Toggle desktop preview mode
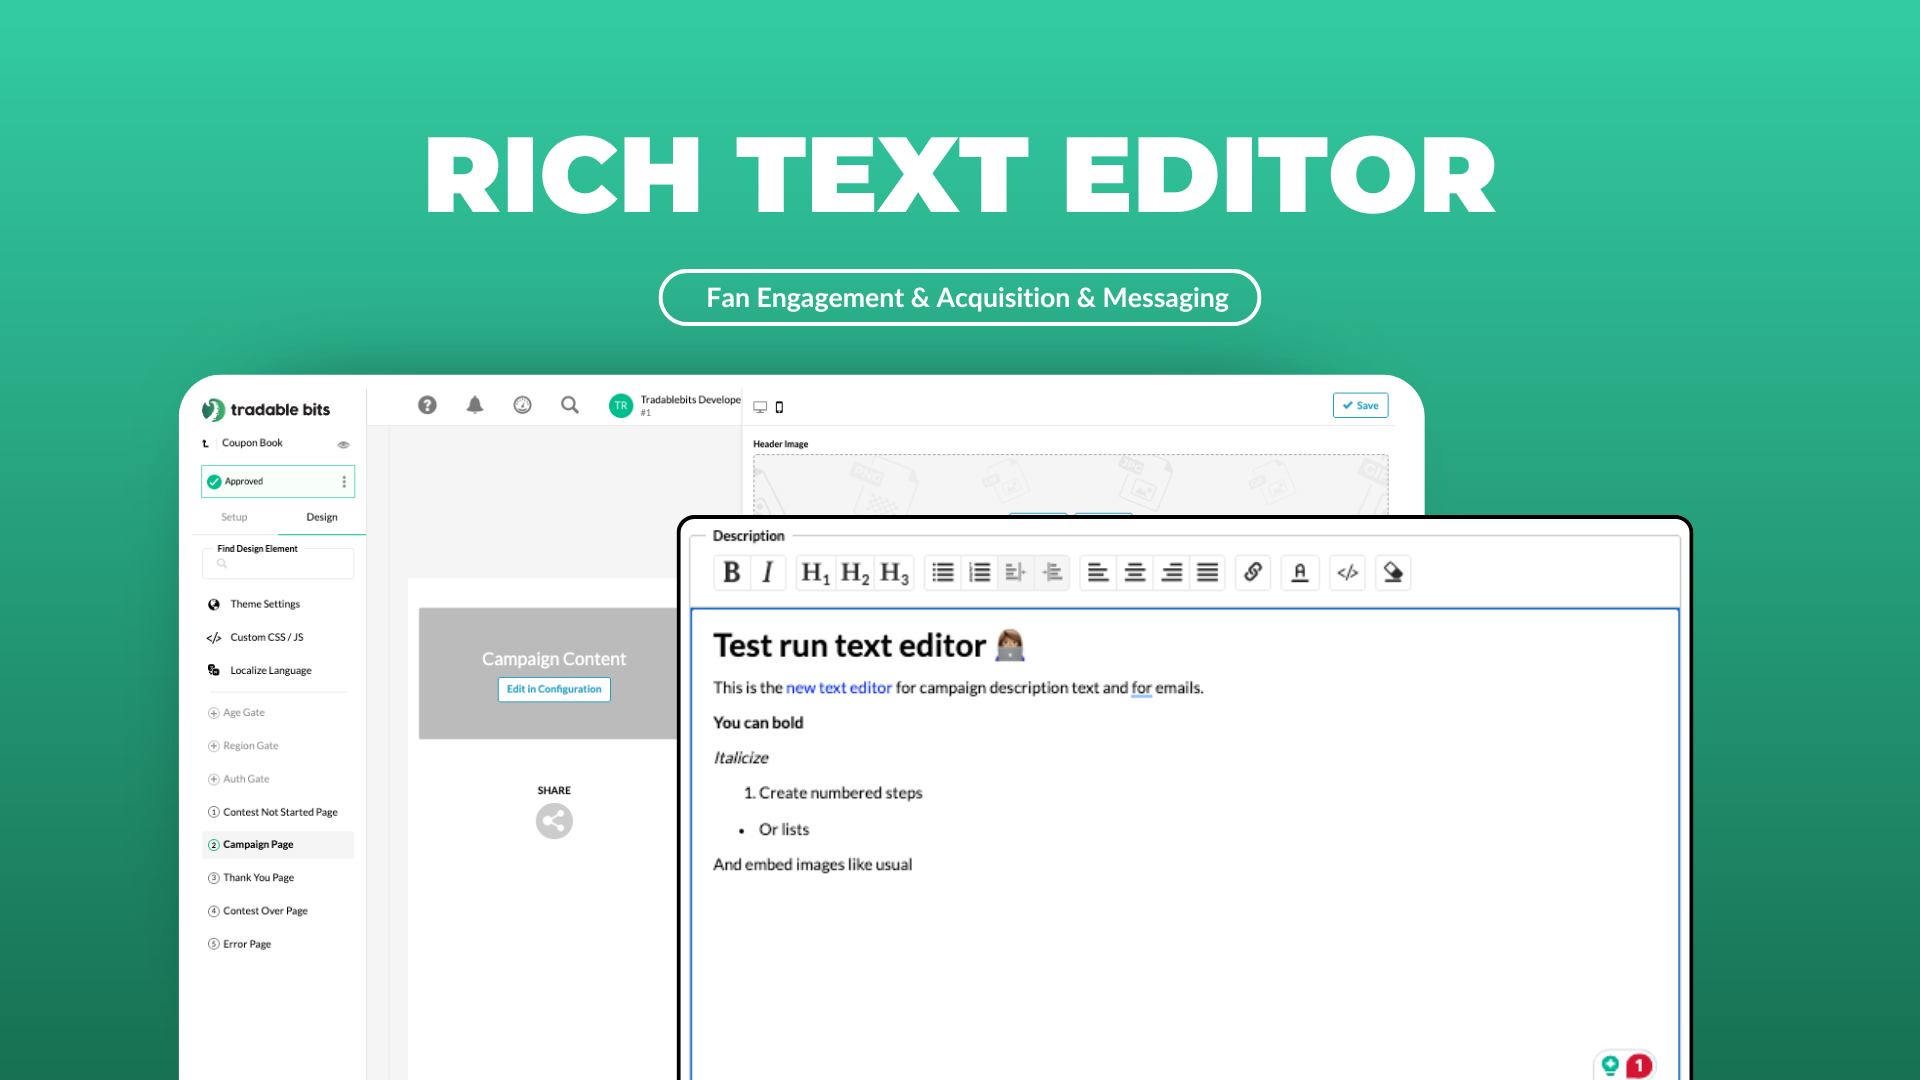This screenshot has width=1920, height=1080. pos(759,406)
